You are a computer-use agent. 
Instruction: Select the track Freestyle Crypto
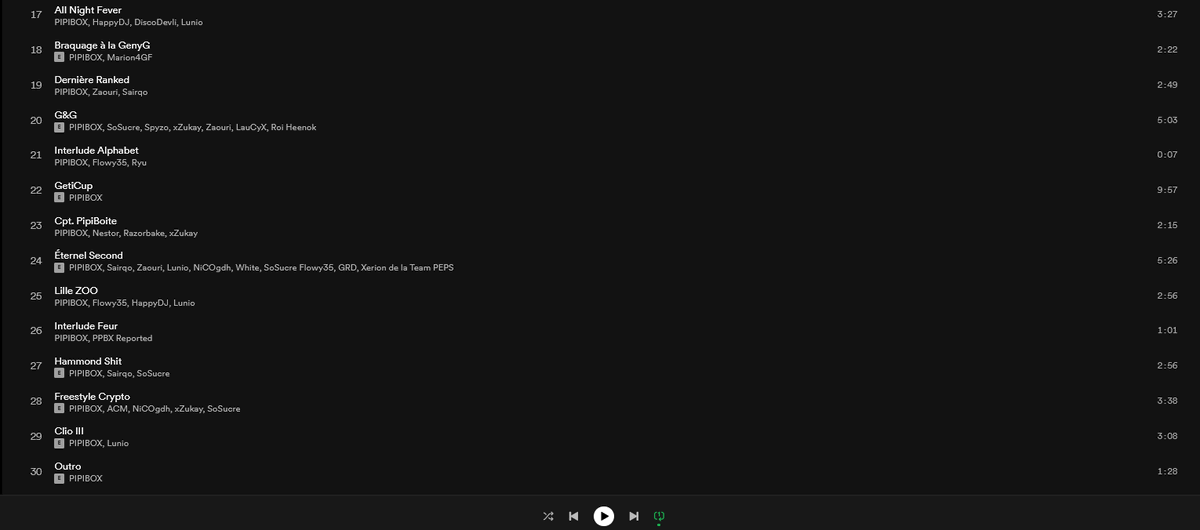coord(92,396)
